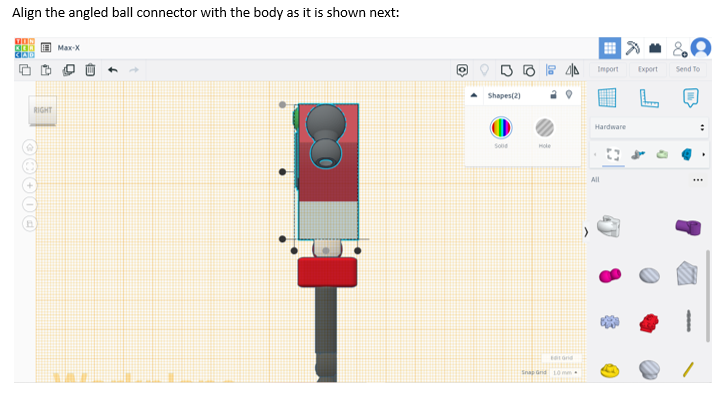Screen dimensions: 724x398
Task: Group the selected shapes
Action: 507,70
